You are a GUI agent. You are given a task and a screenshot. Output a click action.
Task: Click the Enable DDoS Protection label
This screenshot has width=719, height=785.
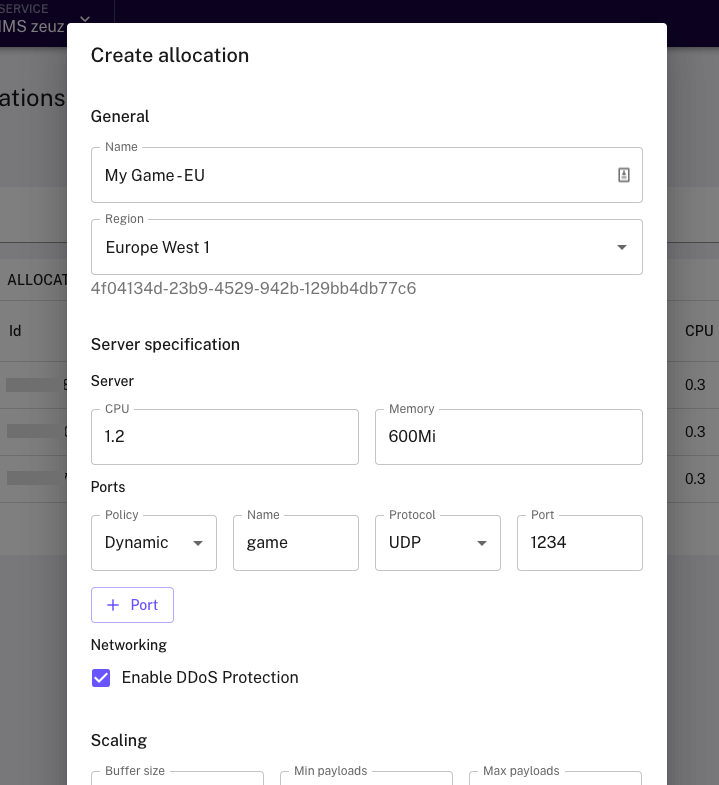point(210,678)
